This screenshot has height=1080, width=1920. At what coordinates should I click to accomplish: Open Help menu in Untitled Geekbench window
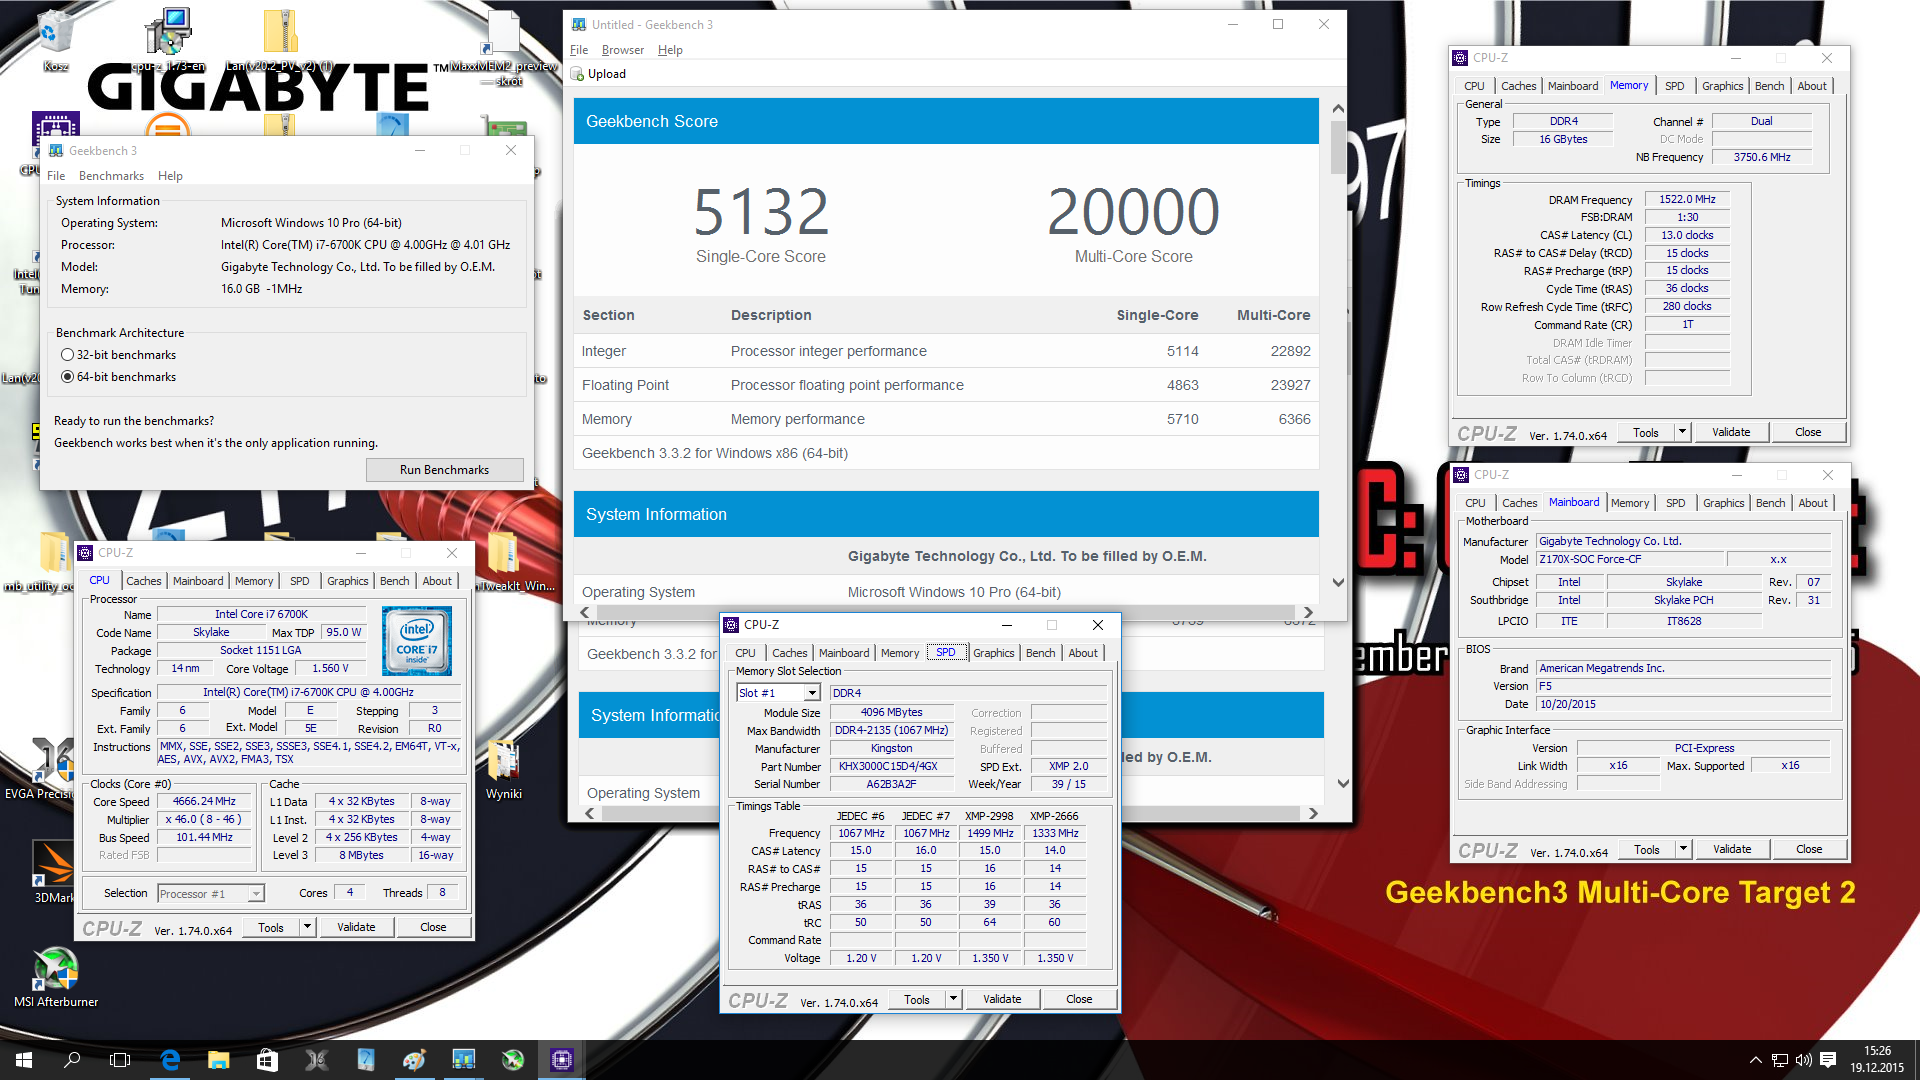(x=670, y=50)
